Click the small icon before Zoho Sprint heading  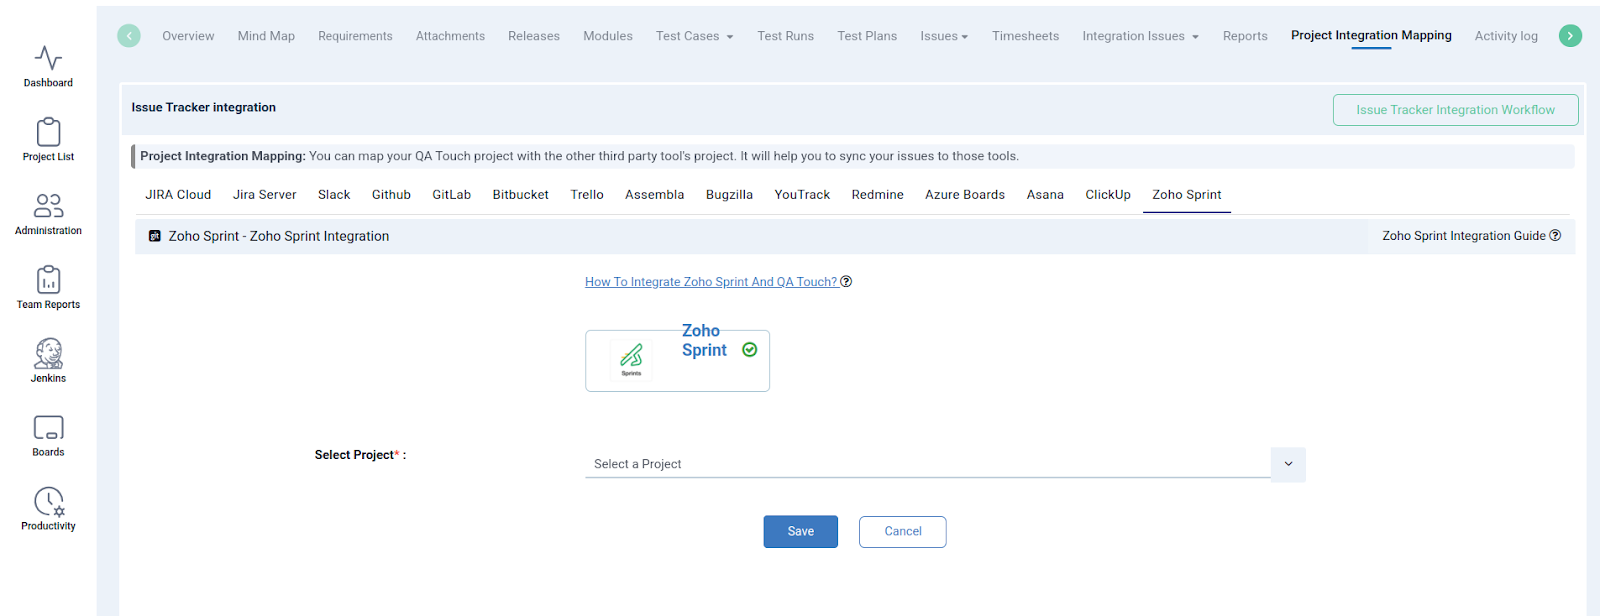click(155, 236)
